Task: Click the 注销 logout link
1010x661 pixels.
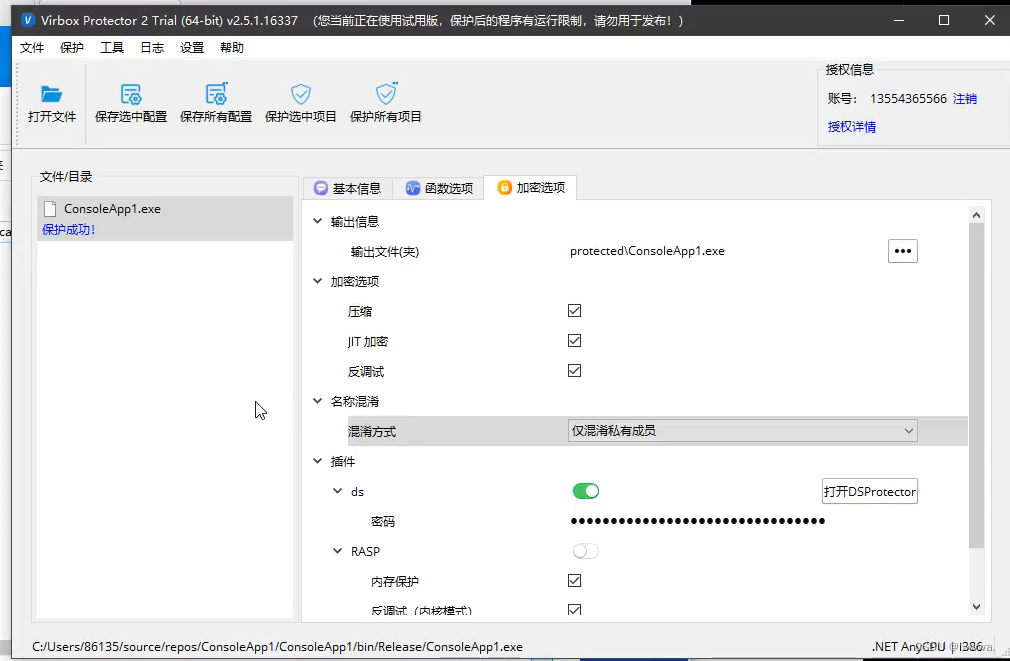Action: click(x=965, y=99)
